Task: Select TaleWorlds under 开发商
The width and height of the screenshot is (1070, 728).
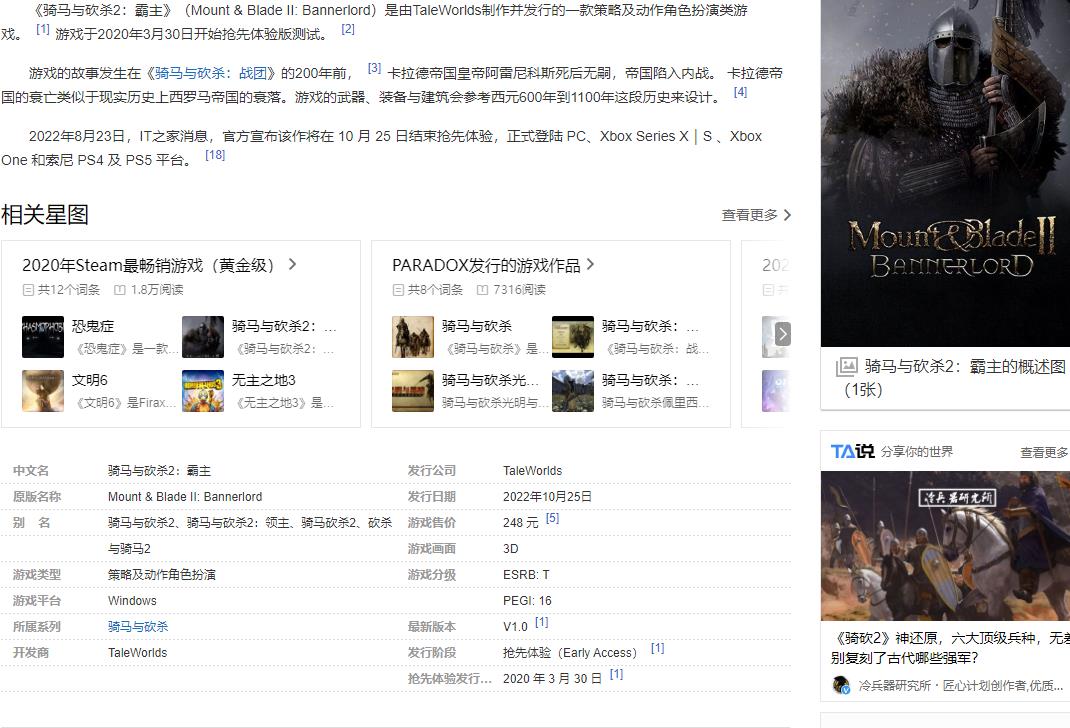Action: click(137, 652)
